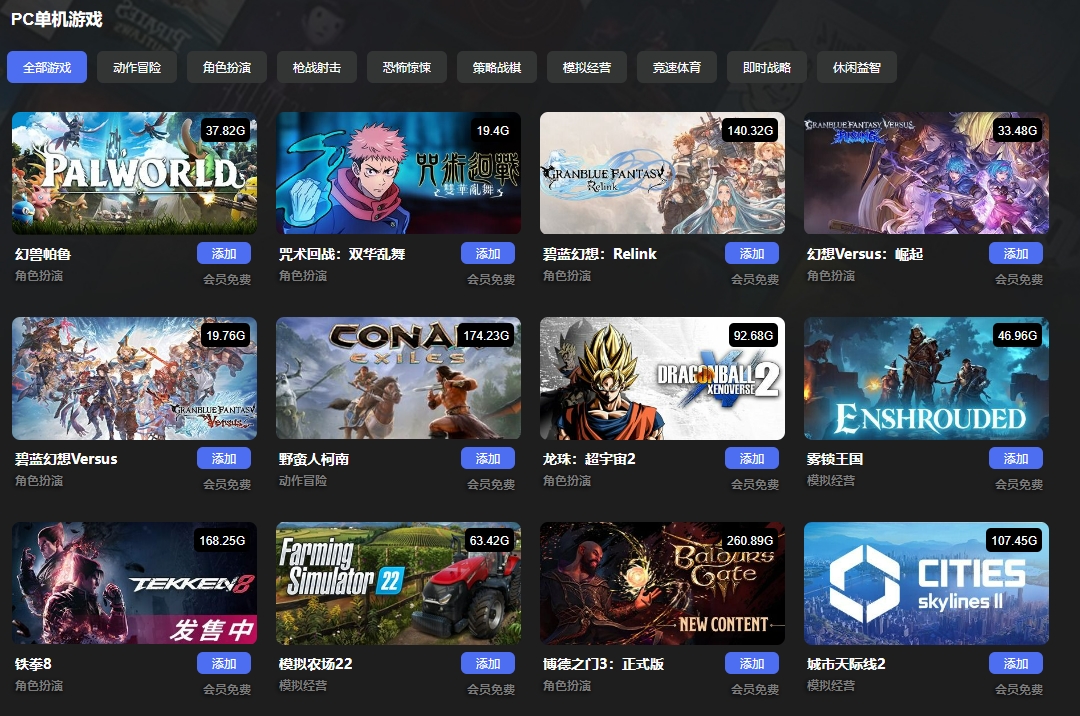Filter games by 恐怖惊悚 tab
Image resolution: width=1080 pixels, height=716 pixels.
406,67
